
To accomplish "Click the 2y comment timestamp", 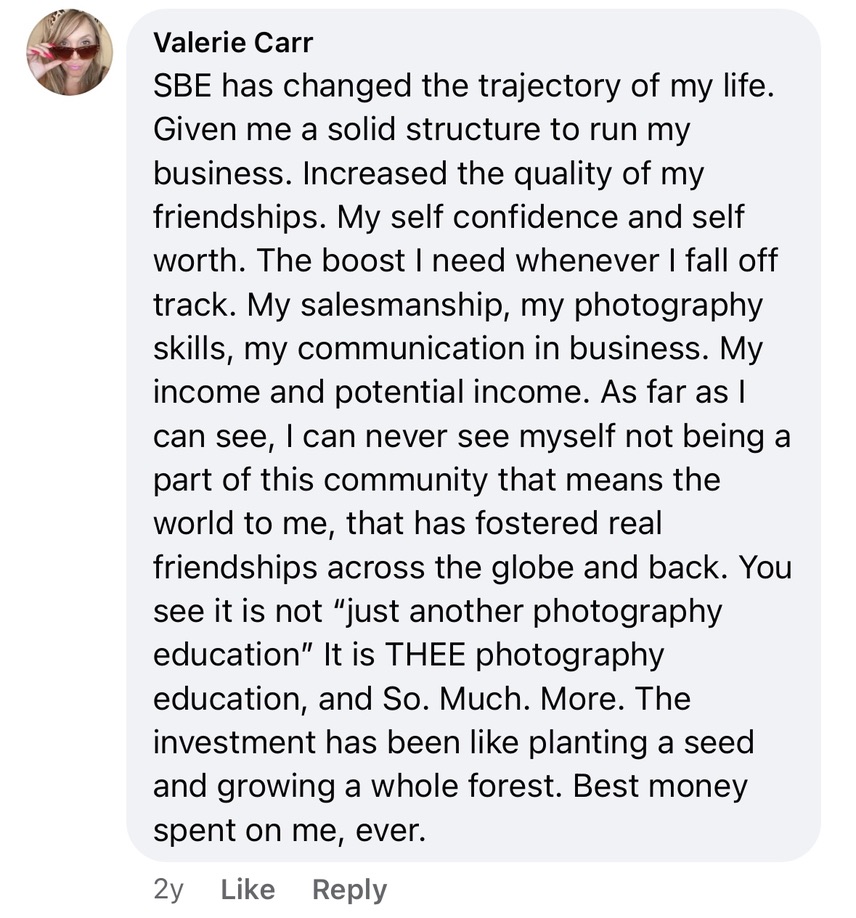I will pyautogui.click(x=169, y=889).
